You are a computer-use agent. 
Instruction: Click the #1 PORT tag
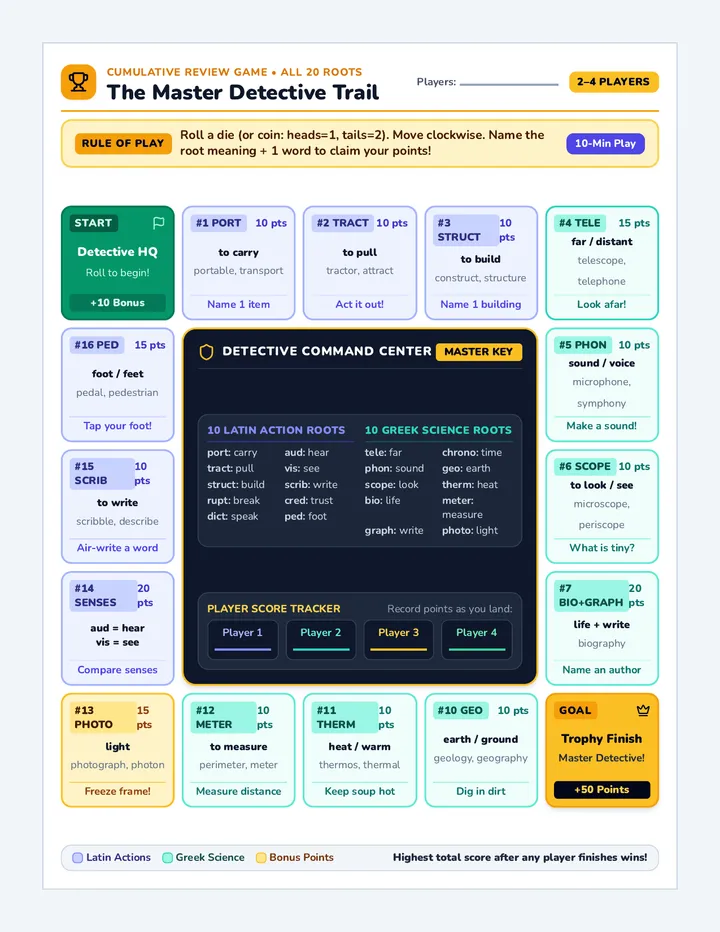(219, 223)
